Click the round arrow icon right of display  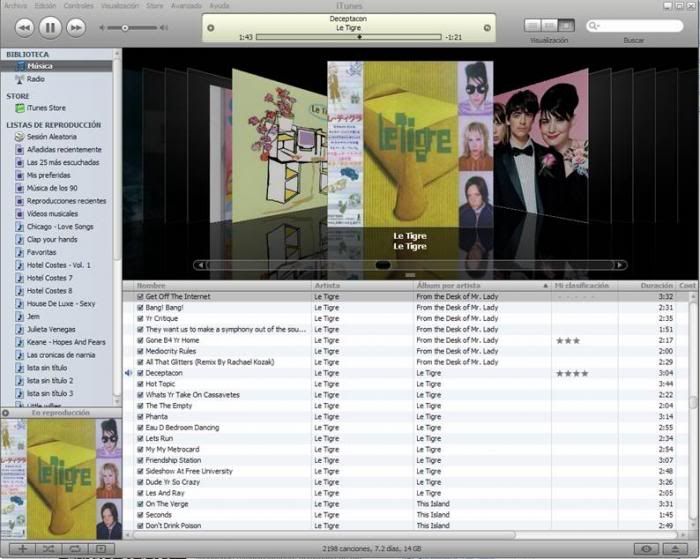click(x=487, y=28)
